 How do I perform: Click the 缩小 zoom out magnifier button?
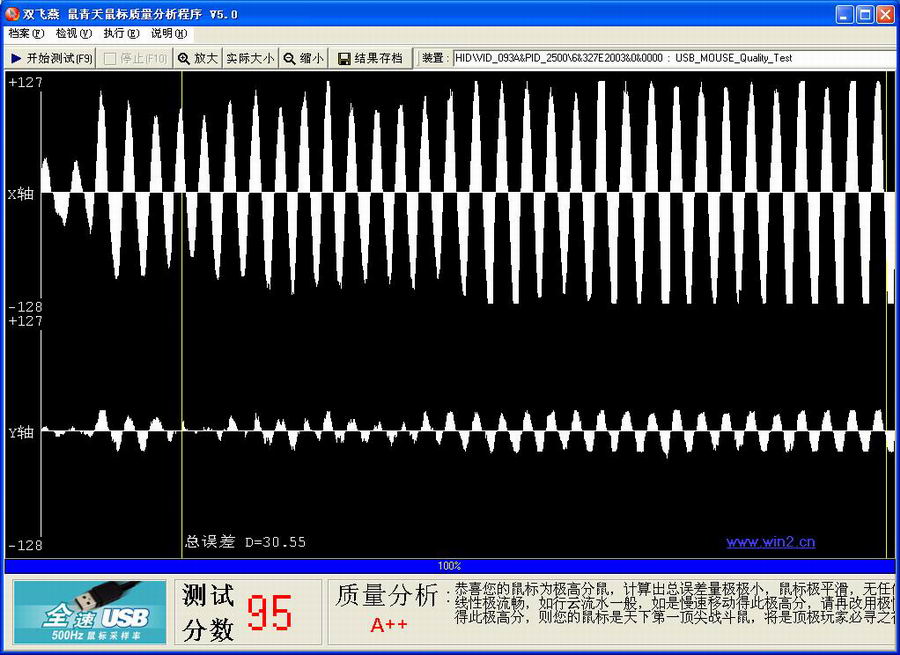click(x=303, y=58)
